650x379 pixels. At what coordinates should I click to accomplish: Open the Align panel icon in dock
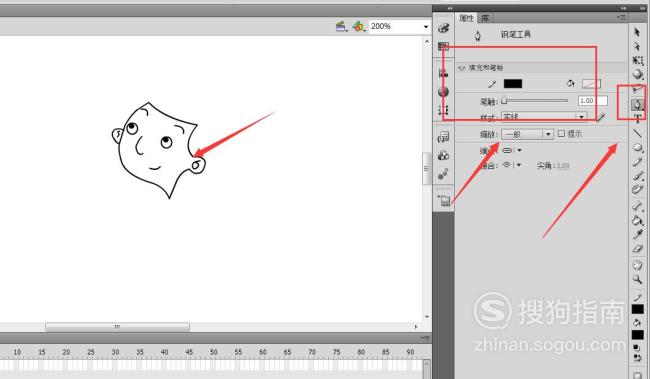(x=444, y=73)
